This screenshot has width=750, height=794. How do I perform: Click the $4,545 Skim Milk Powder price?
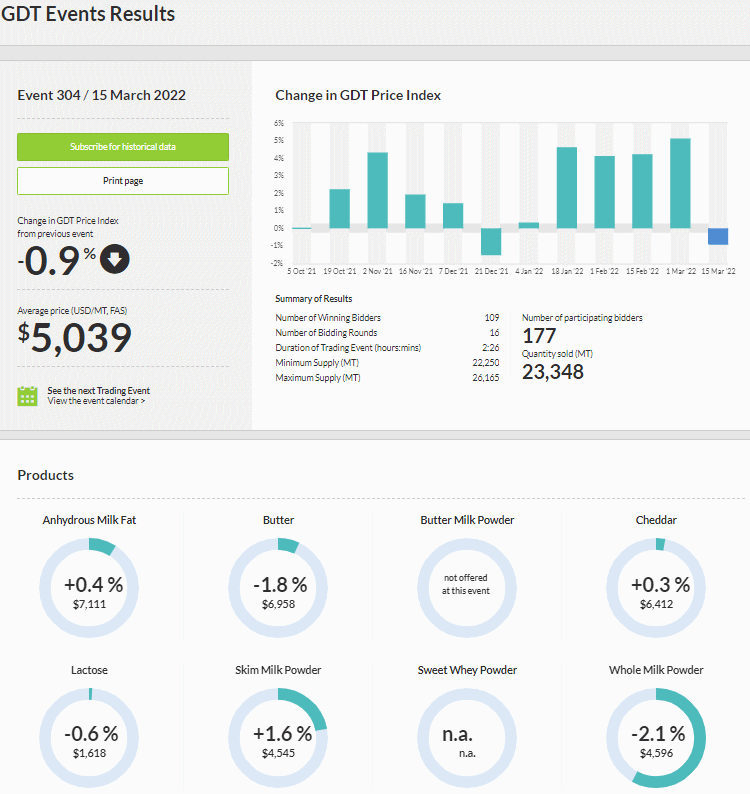278,753
